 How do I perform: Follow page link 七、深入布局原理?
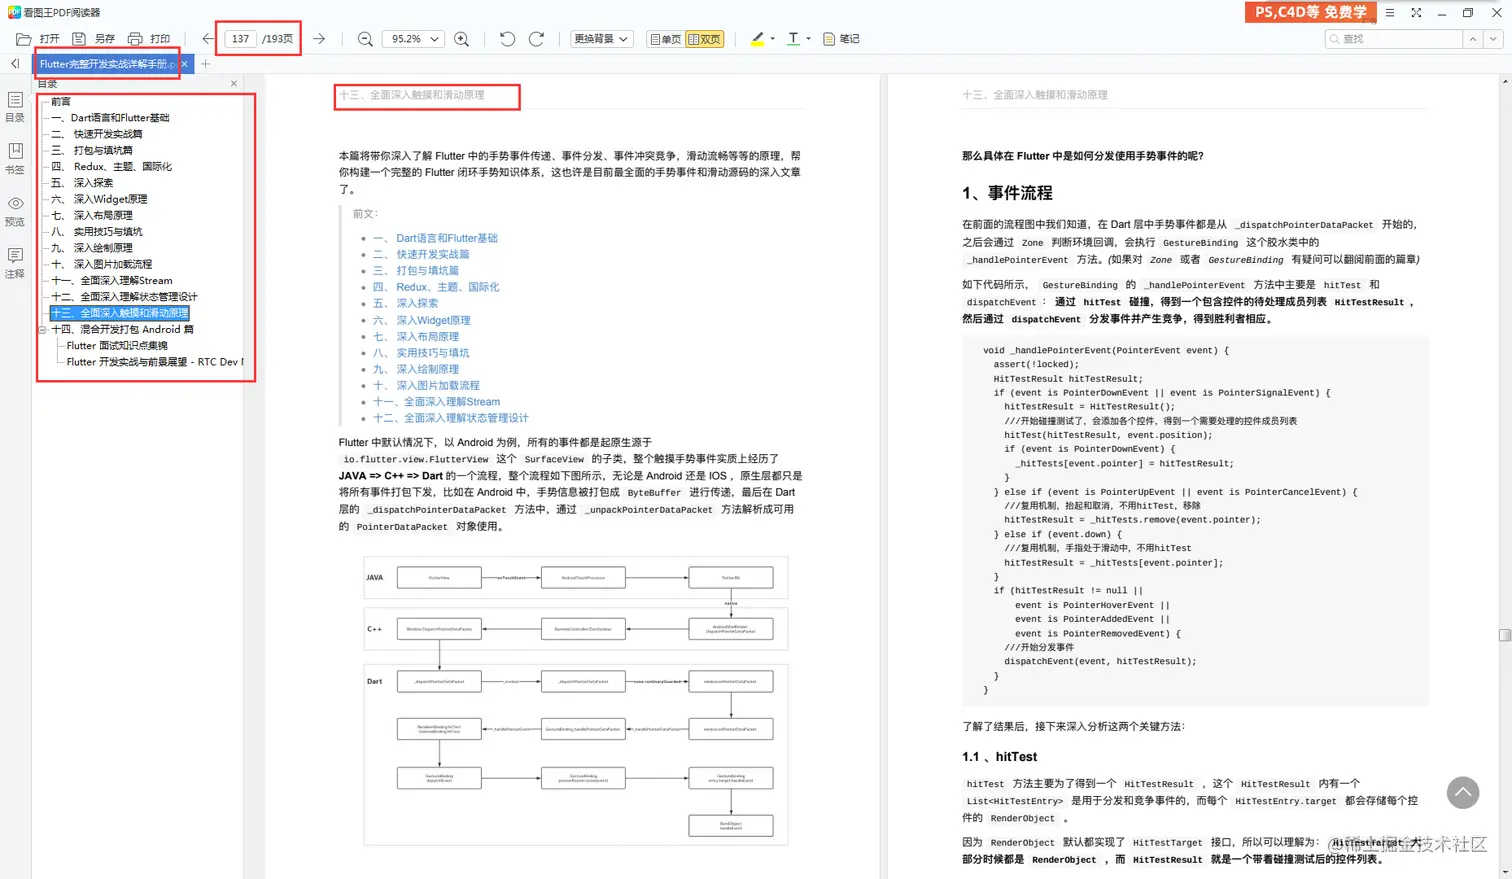(x=416, y=337)
